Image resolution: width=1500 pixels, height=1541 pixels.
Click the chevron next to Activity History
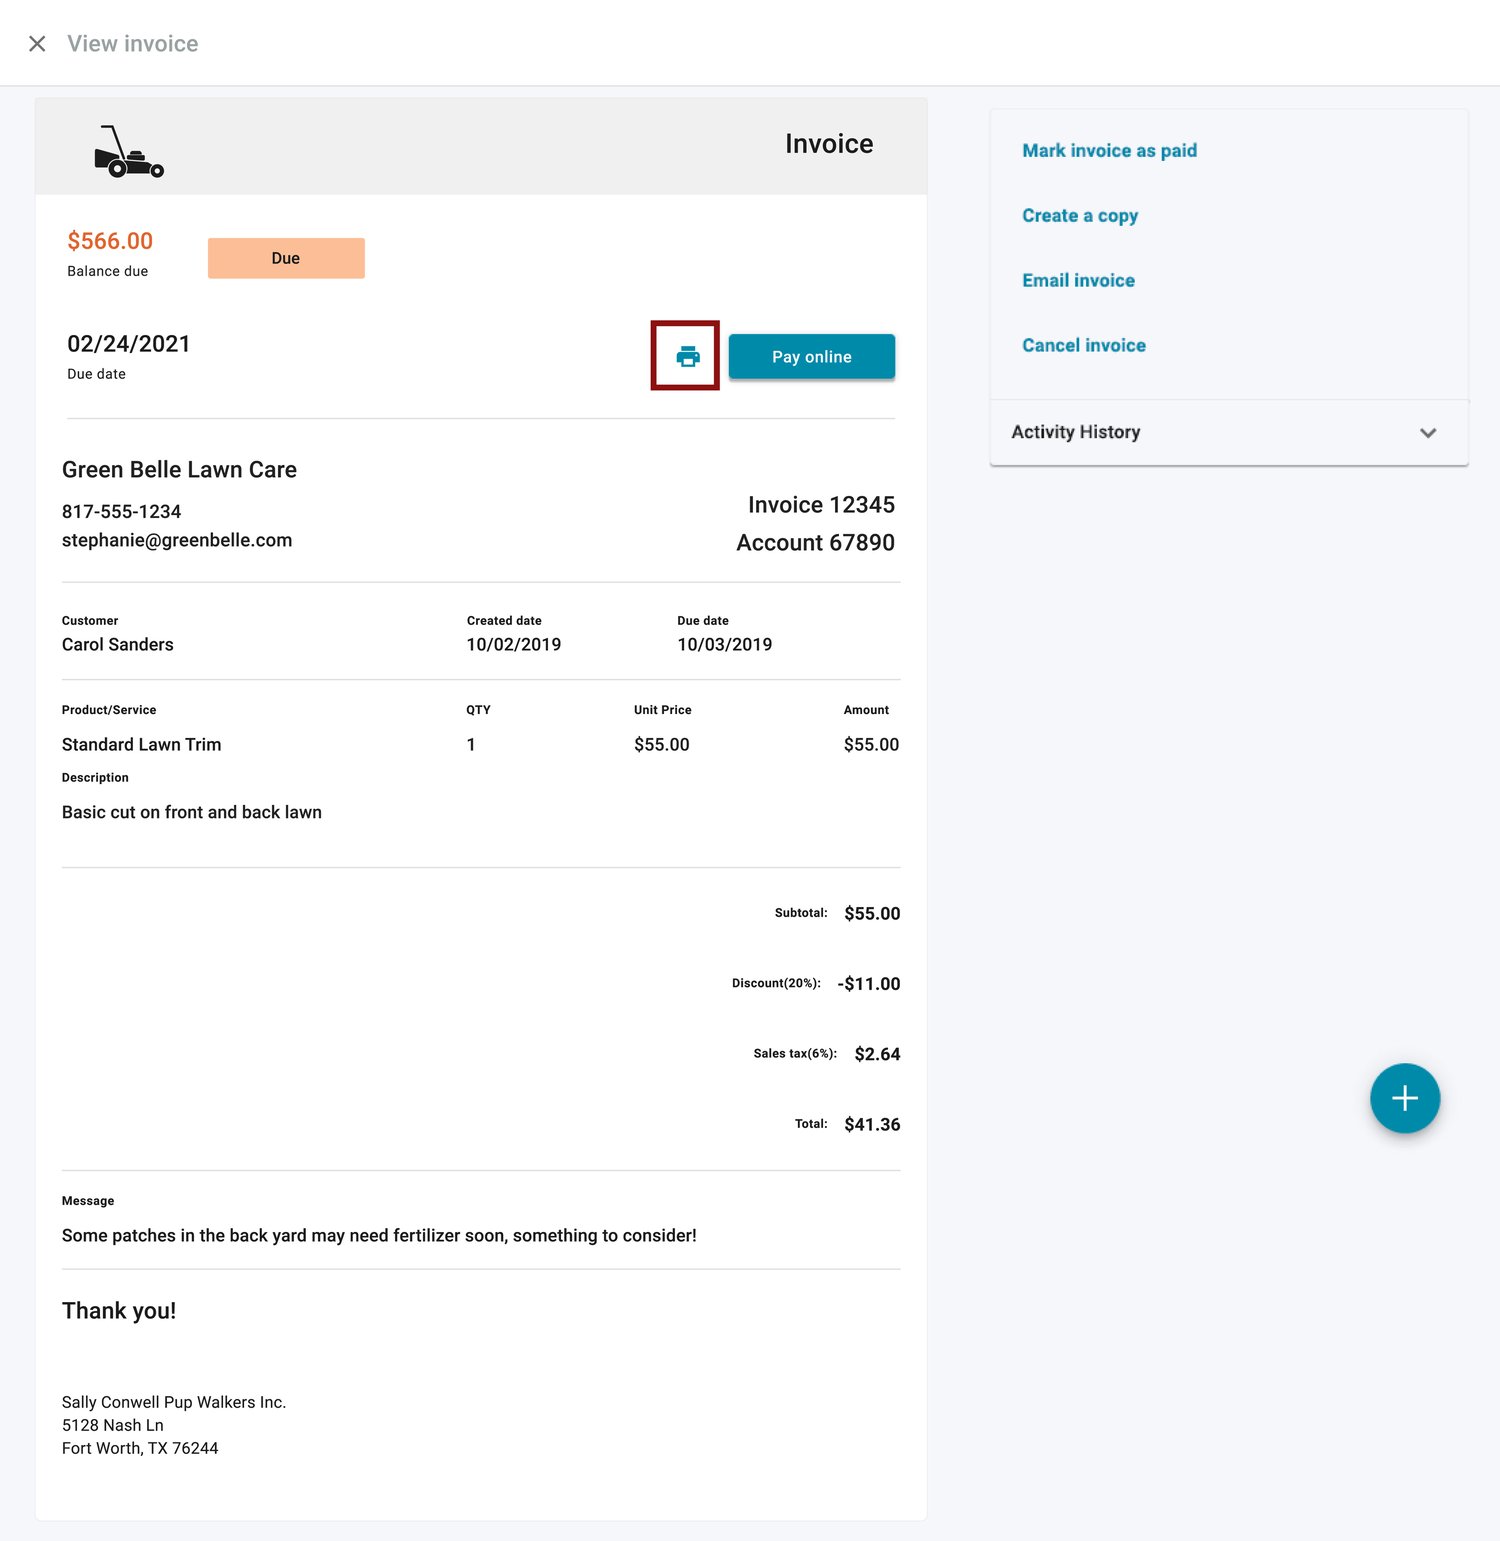tap(1428, 432)
